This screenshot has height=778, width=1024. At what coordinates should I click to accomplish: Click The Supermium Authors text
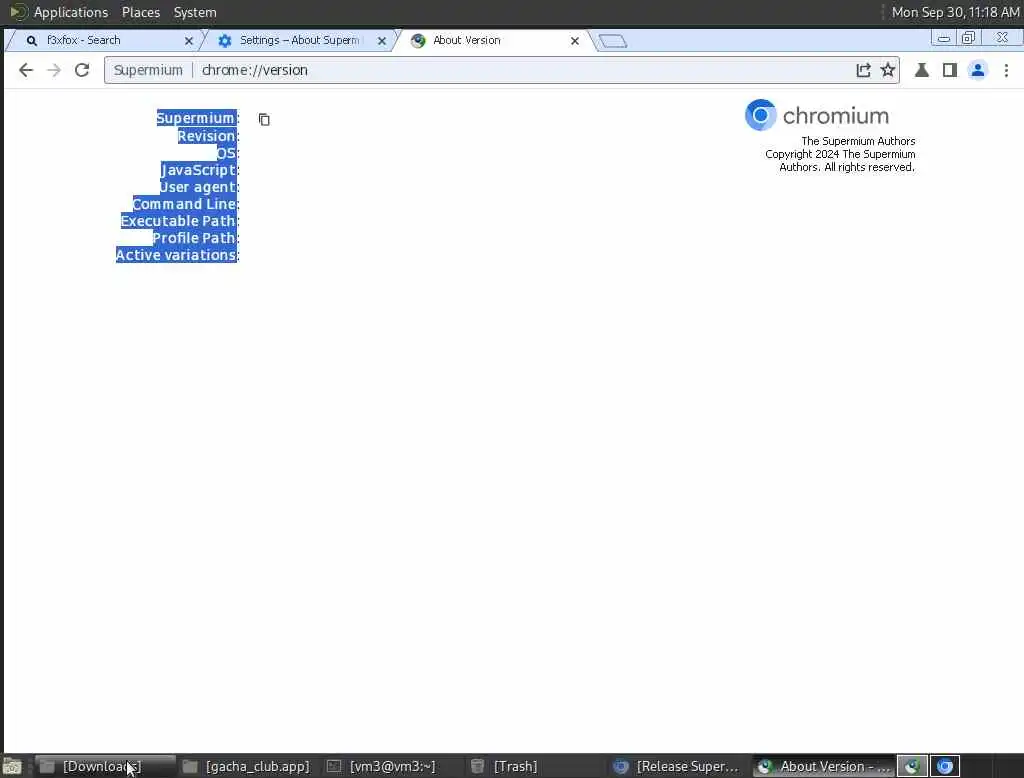(858, 141)
